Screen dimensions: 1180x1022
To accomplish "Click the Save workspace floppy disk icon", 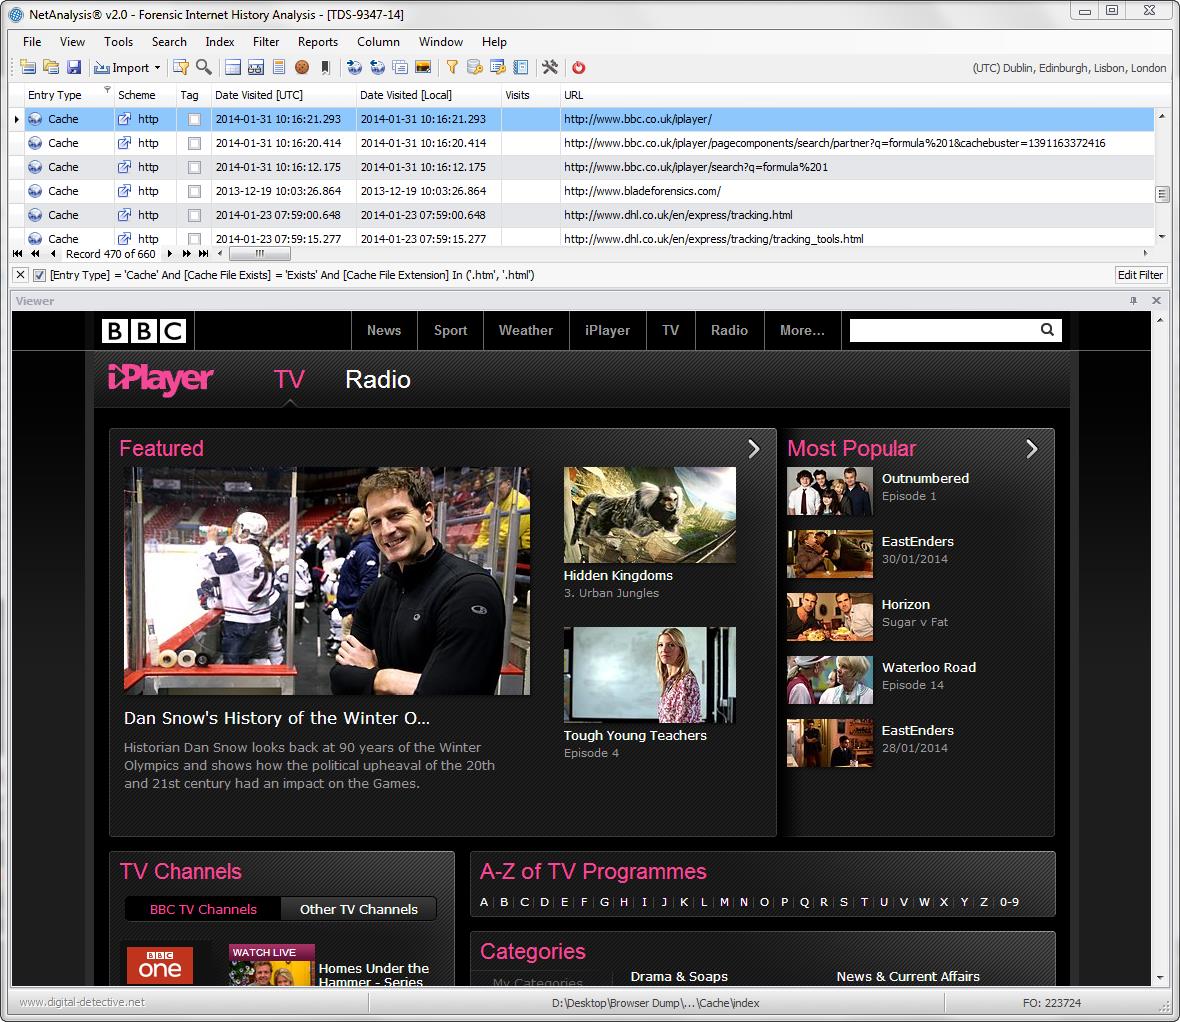I will [x=73, y=68].
